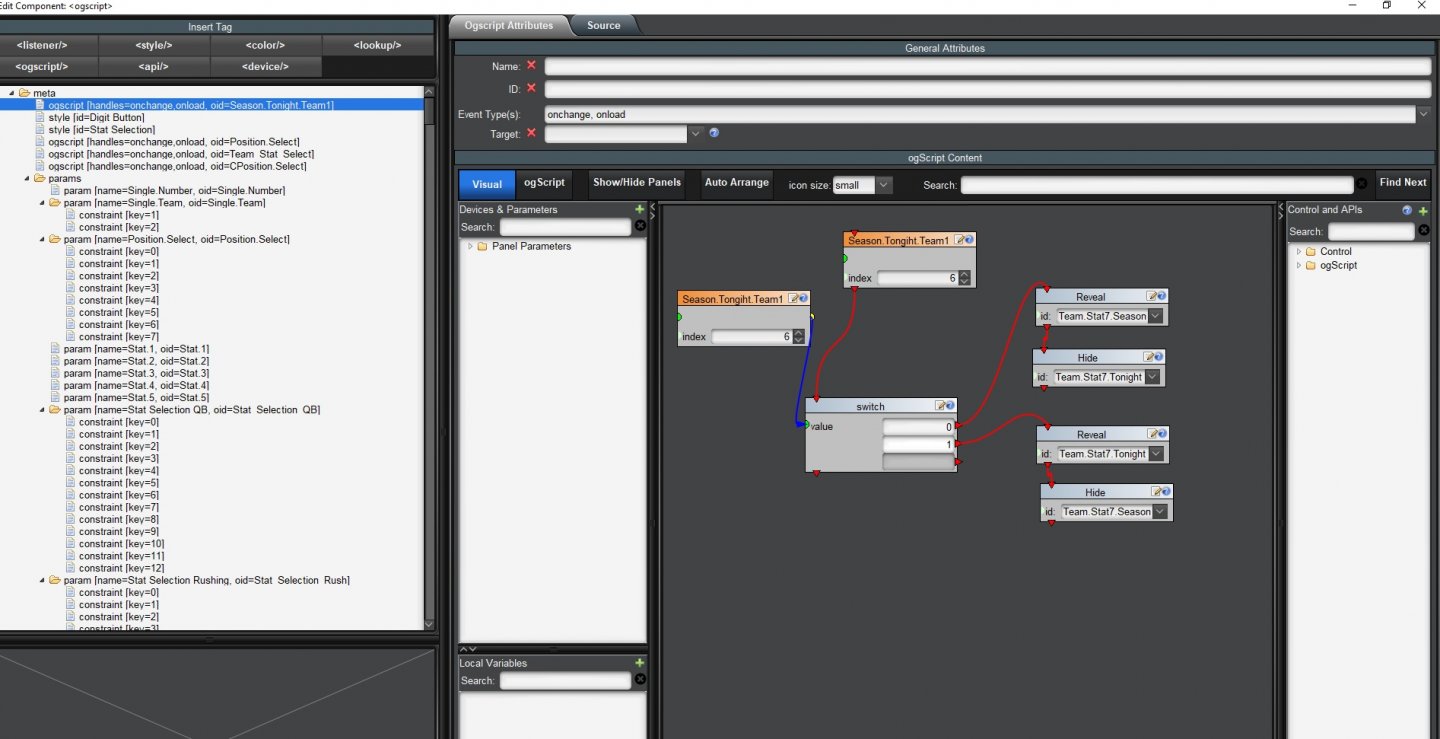Image resolution: width=1440 pixels, height=739 pixels.
Task: Open the Event Type(s) dropdown arrow
Action: coord(1423,114)
